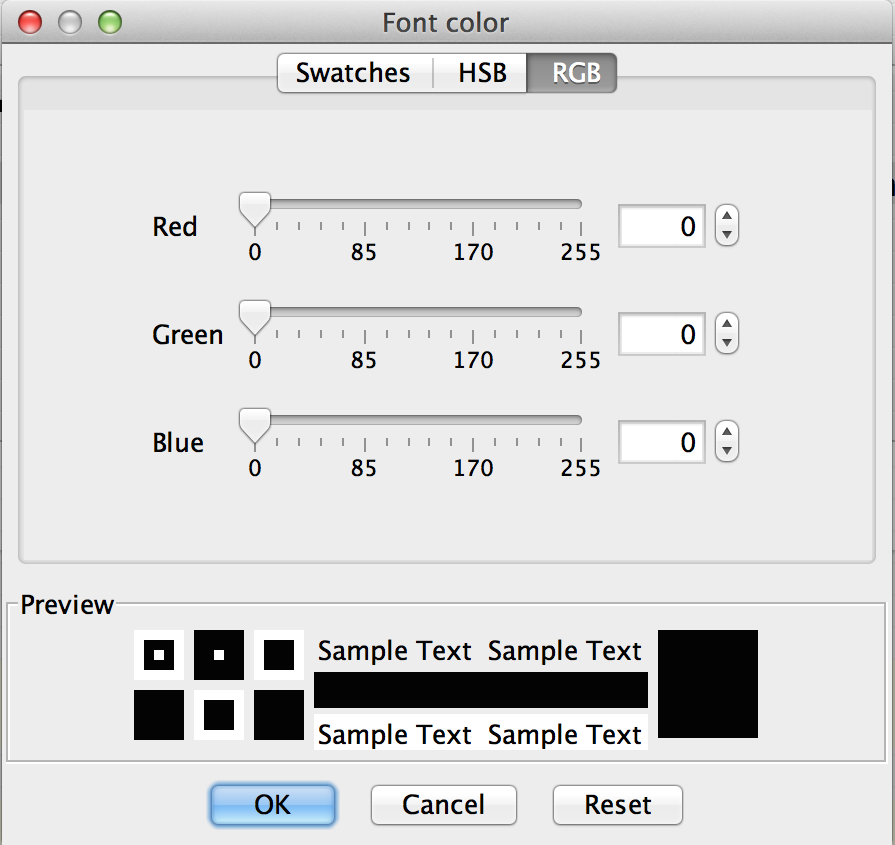The image size is (895, 845).
Task: Open the HSB tab
Action: [482, 73]
